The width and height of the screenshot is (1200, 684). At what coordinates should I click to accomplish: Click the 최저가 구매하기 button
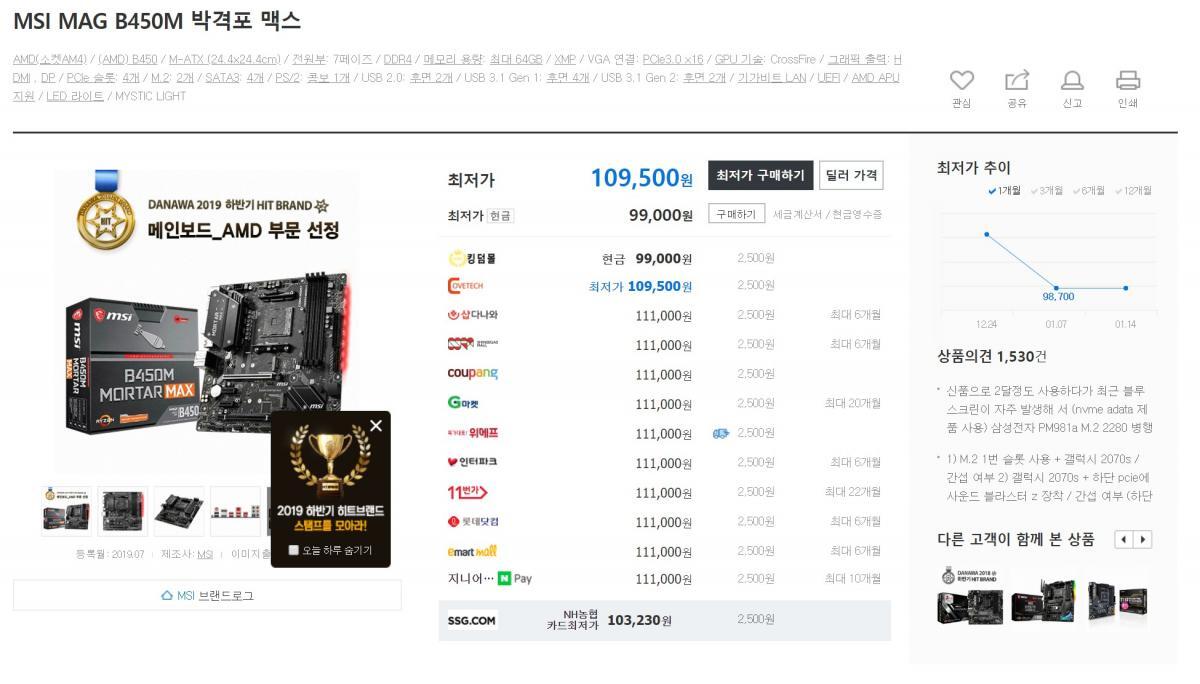760,175
